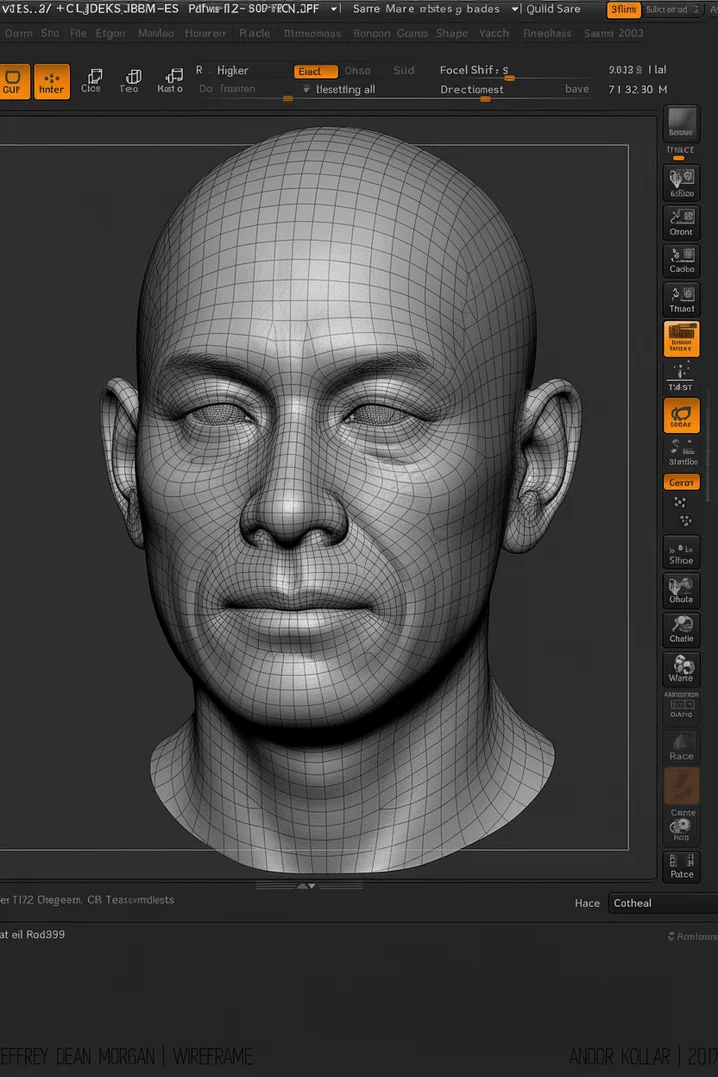This screenshot has height=1077, width=718.
Task: Click the orange Gerat button
Action: pyautogui.click(x=681, y=482)
